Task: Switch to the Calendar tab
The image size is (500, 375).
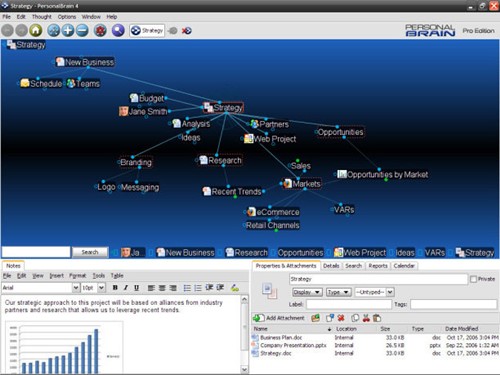Action: [404, 266]
